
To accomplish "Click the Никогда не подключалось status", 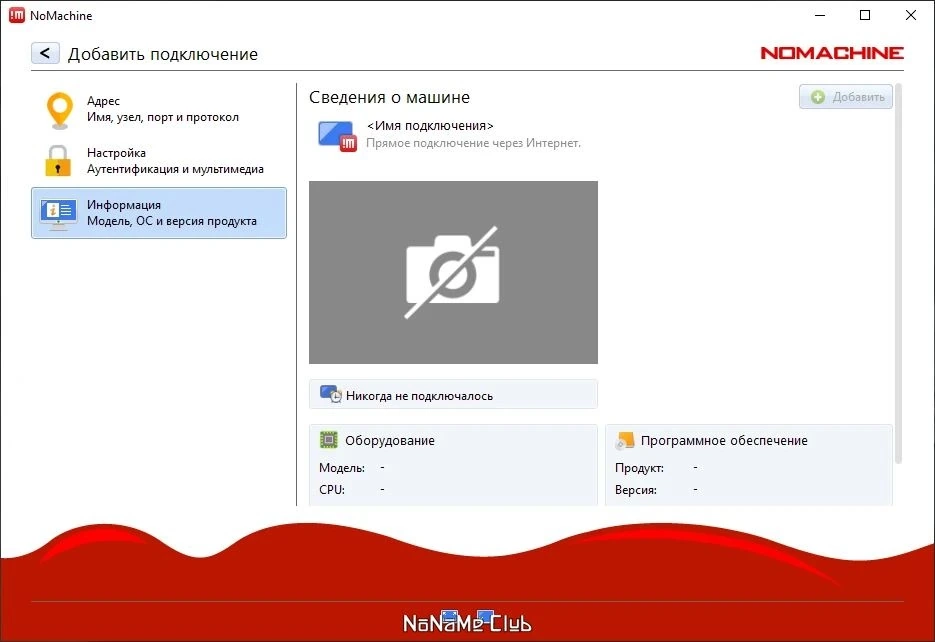I will tap(453, 395).
